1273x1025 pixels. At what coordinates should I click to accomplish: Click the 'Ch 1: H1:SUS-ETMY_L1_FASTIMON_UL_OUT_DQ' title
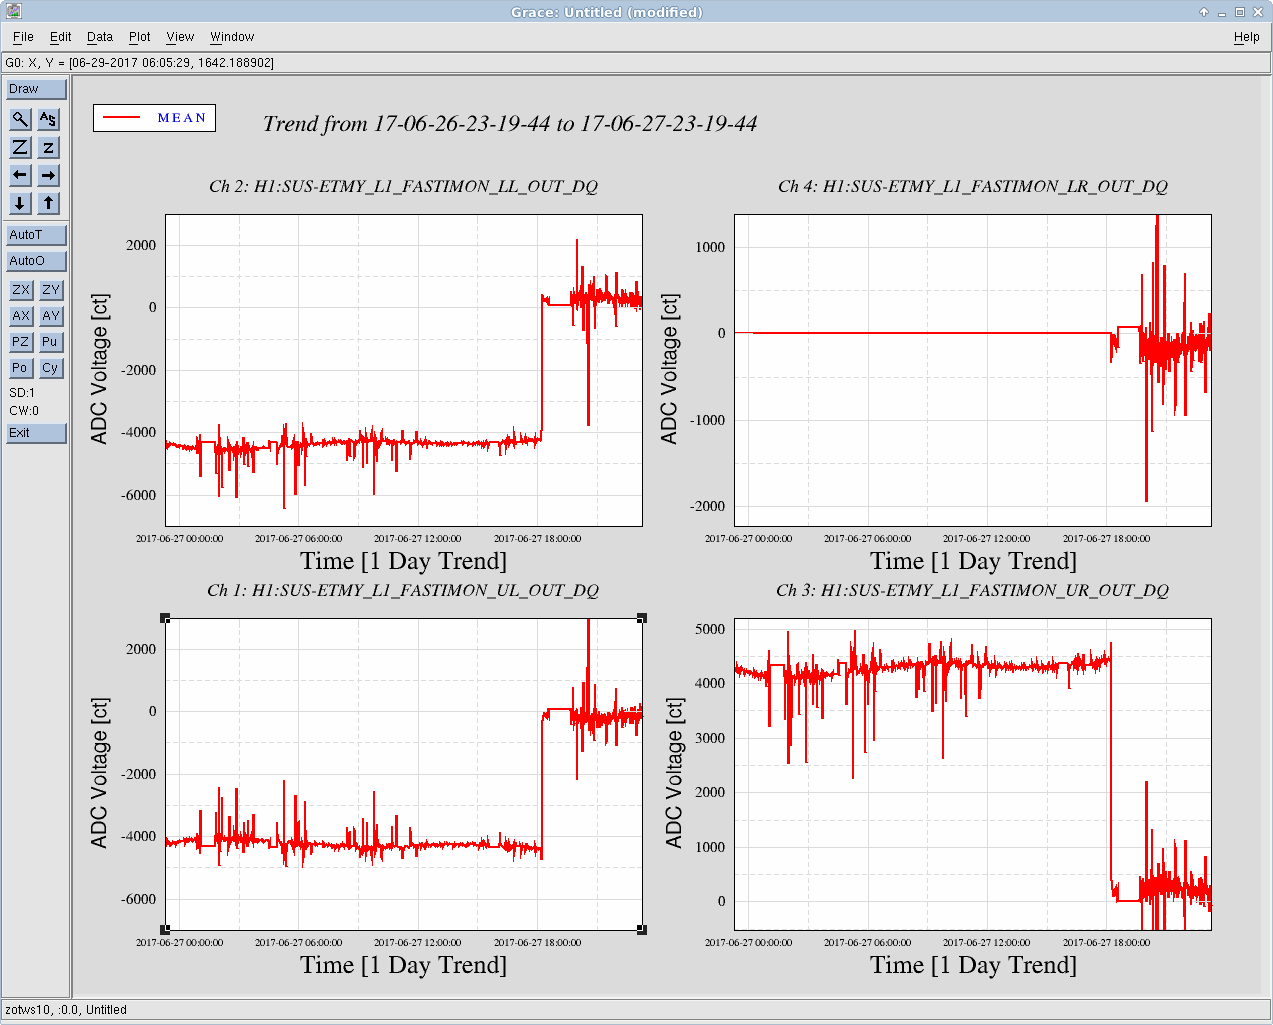(404, 591)
